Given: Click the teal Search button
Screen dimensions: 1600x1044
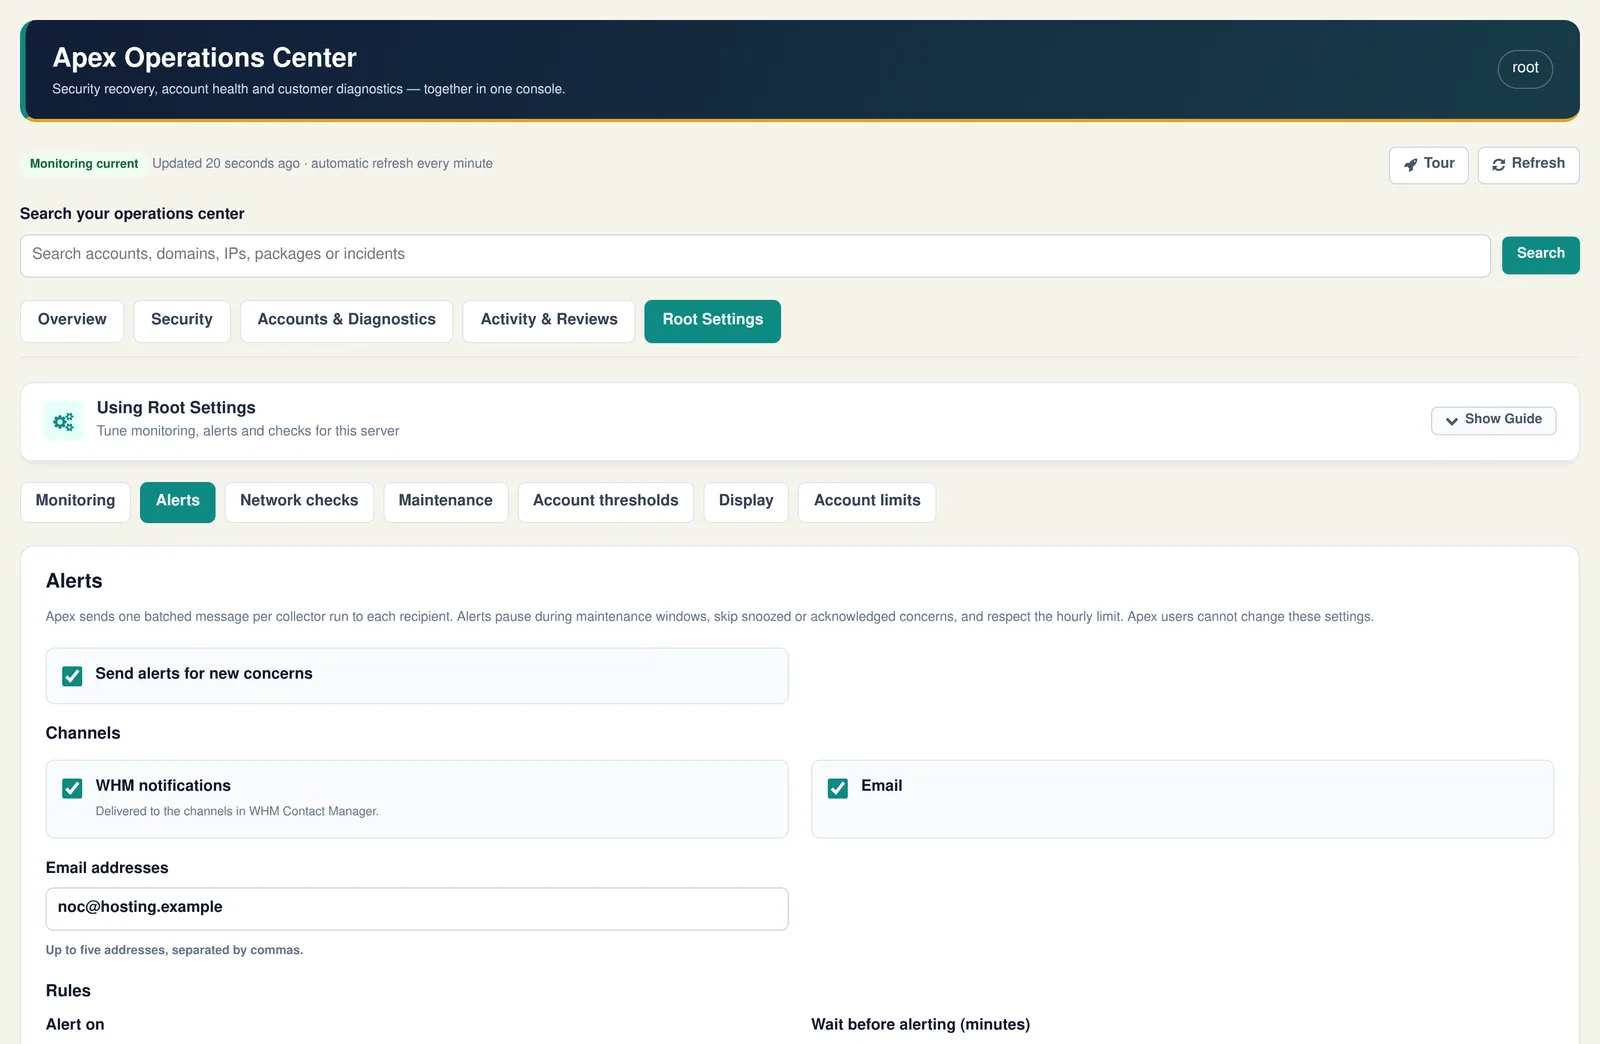Looking at the screenshot, I should click(x=1541, y=255).
